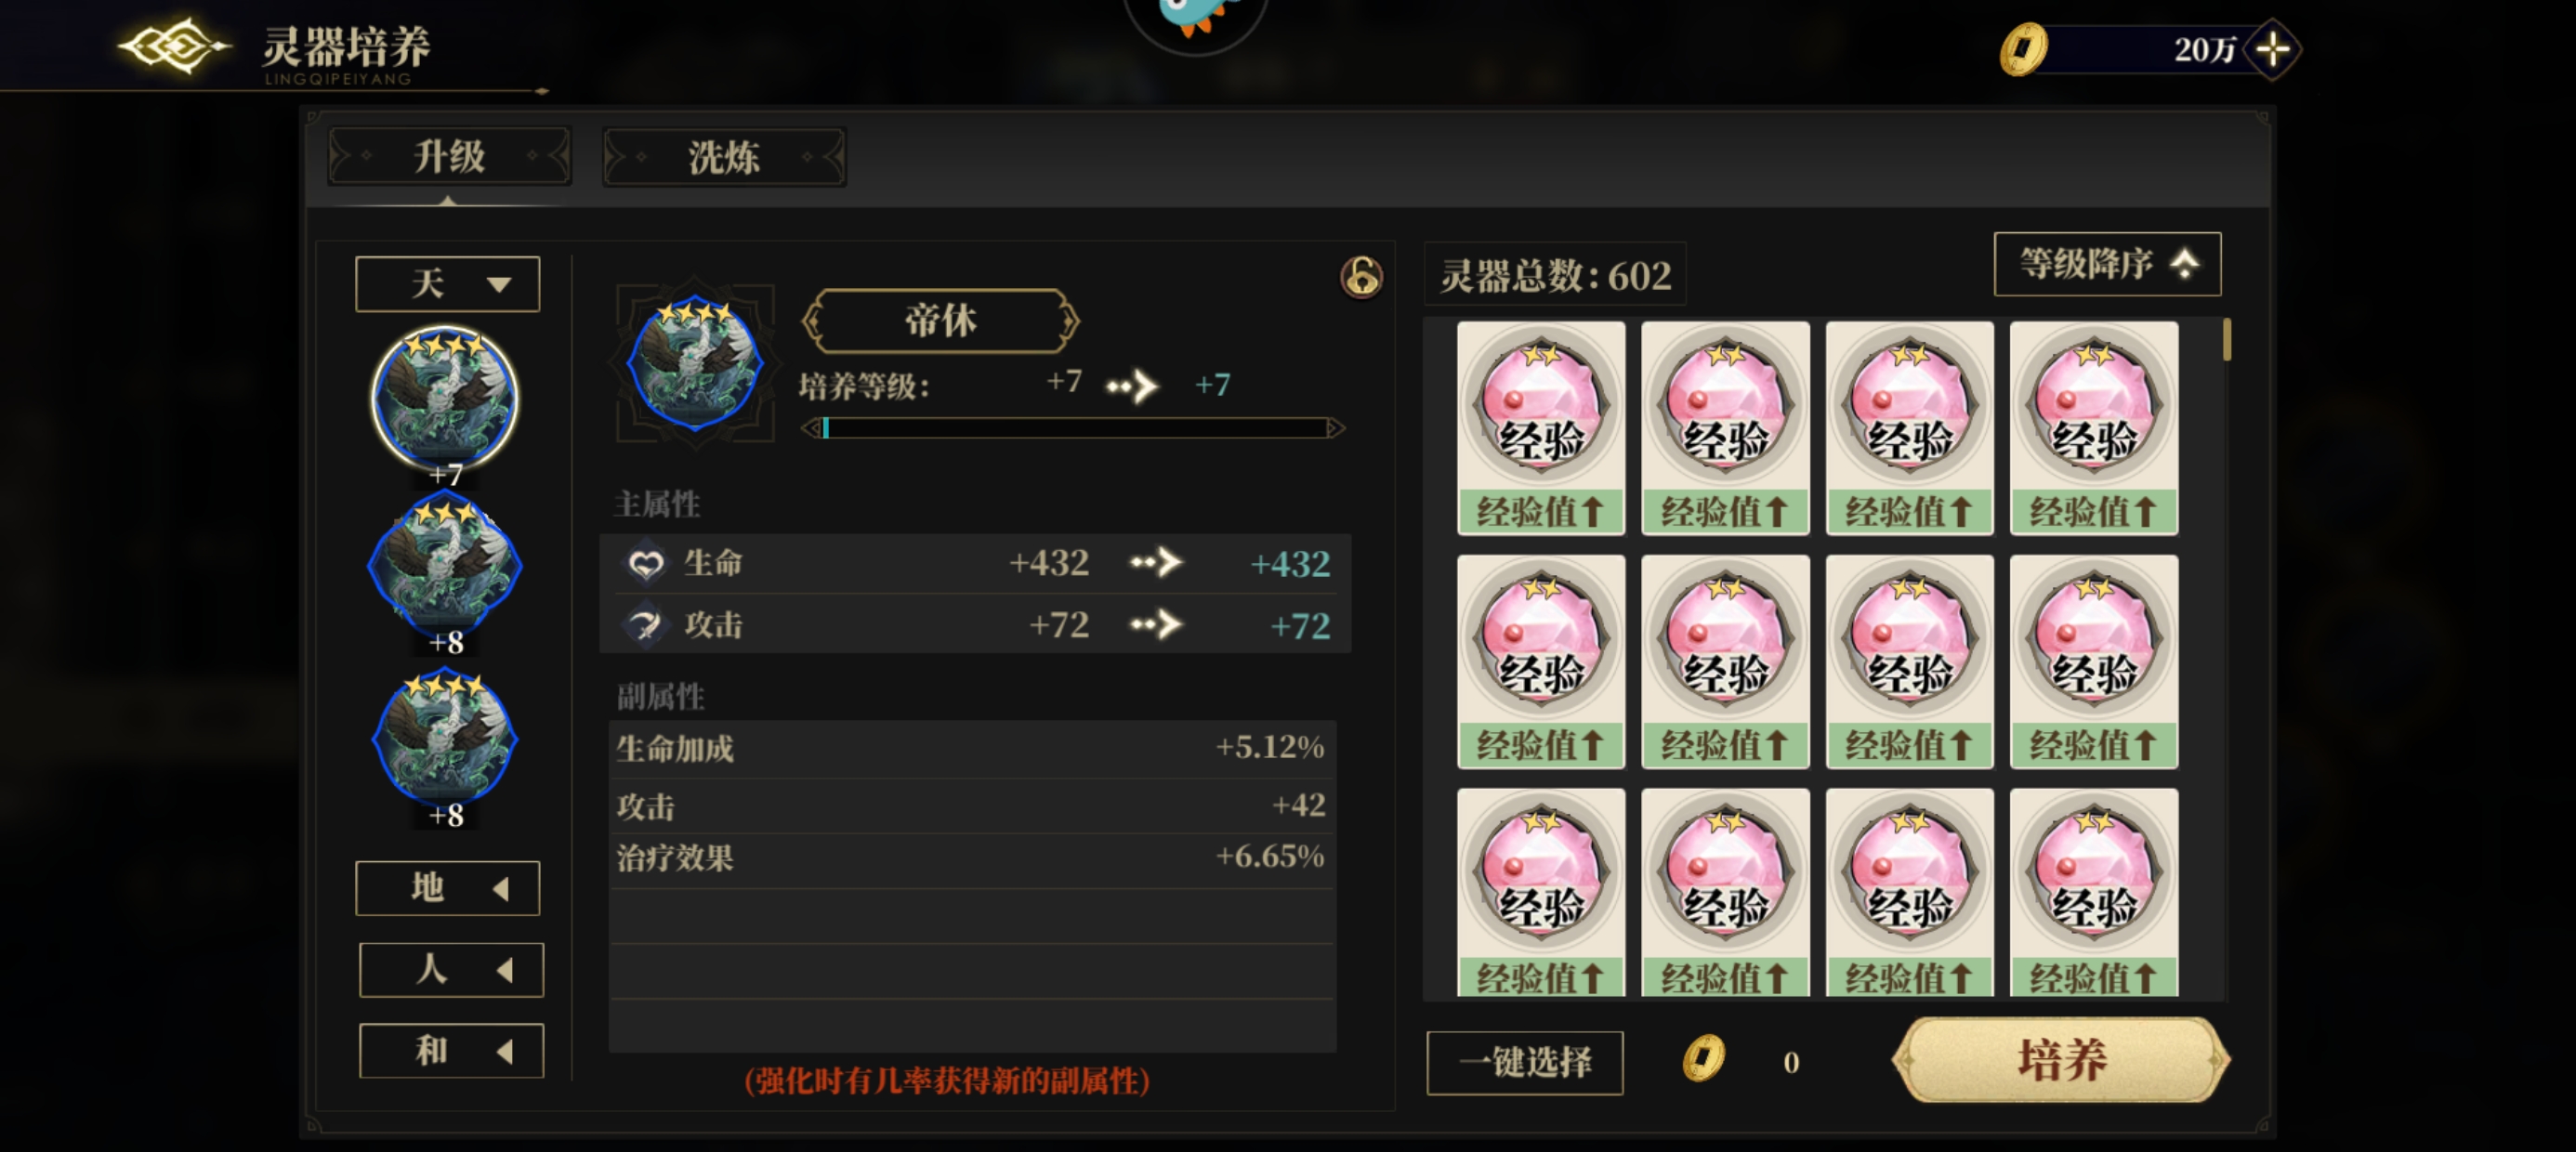The image size is (2576, 1152).
Task: Click the plus icon beside 20万 coins
Action: click(2272, 48)
